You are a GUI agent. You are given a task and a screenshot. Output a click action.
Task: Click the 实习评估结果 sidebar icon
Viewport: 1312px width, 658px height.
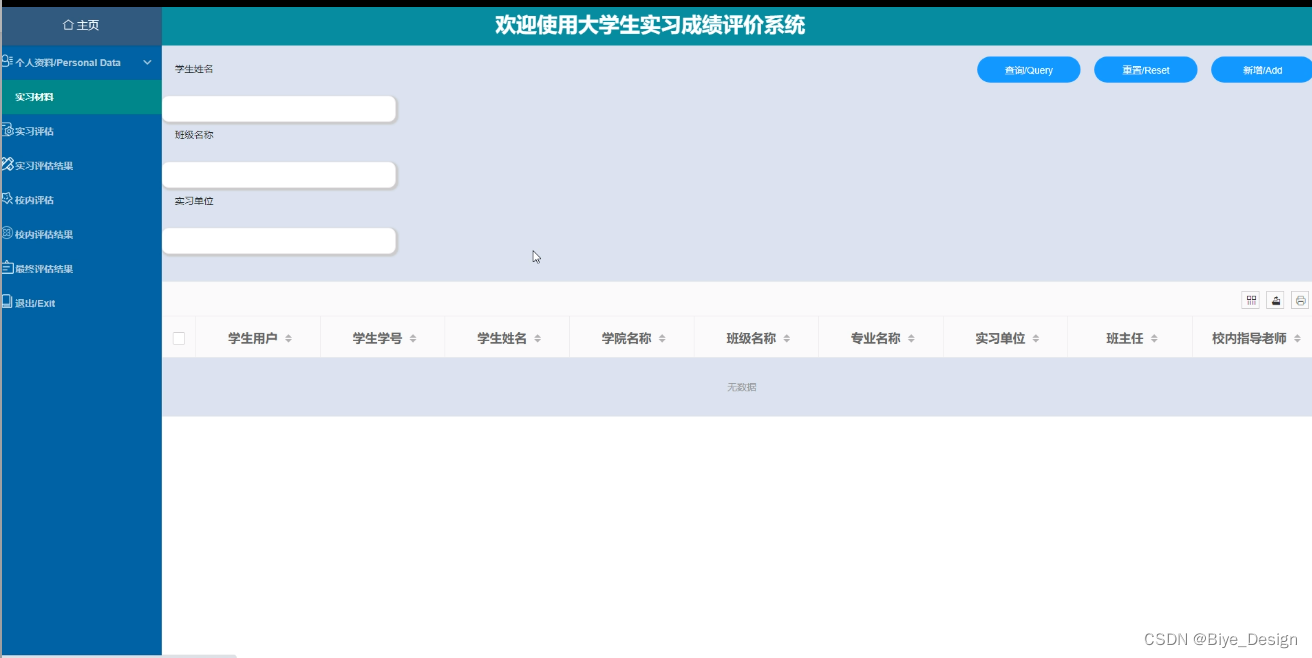pyautogui.click(x=7, y=165)
